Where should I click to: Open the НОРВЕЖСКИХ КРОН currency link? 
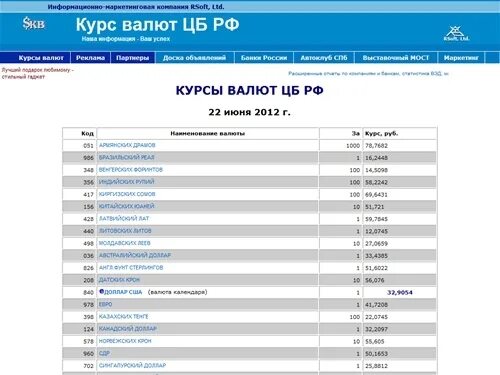coord(125,341)
